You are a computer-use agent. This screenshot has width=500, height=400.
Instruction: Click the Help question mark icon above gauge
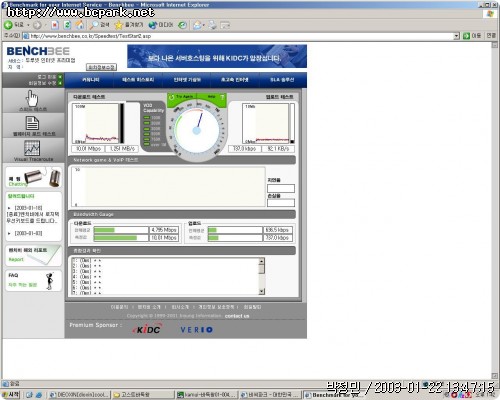coord(222,97)
